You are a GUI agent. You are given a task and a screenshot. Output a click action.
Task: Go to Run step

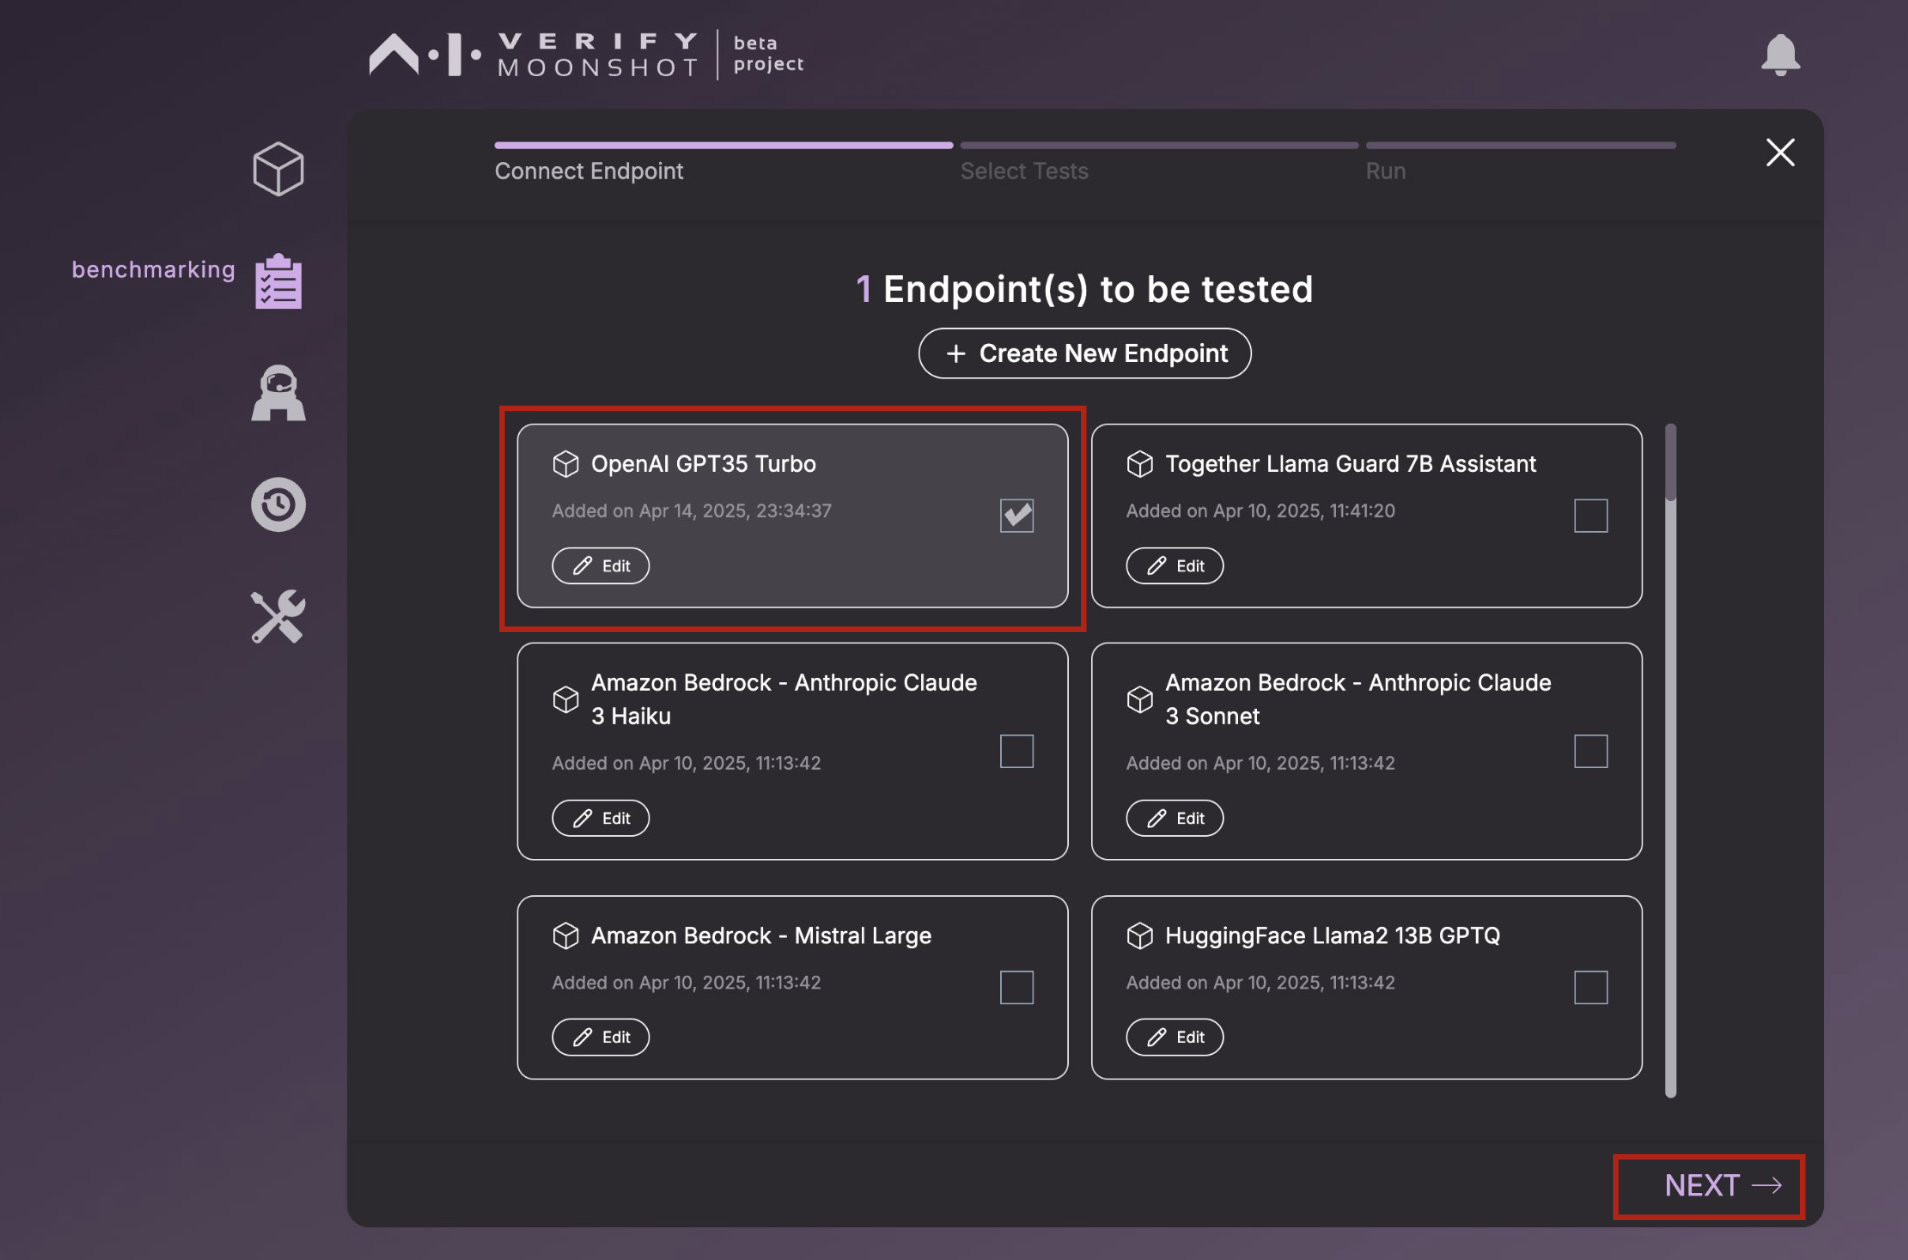[1386, 171]
